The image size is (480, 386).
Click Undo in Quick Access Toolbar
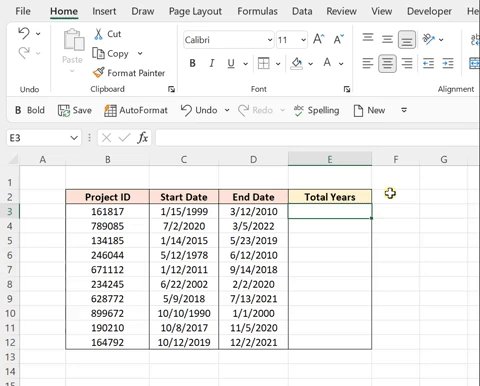pyautogui.click(x=199, y=110)
